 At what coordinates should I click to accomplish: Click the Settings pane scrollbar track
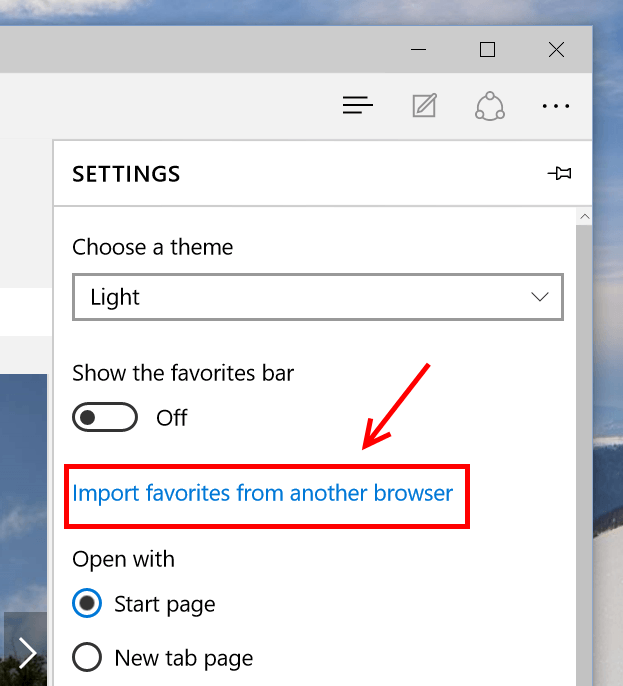584,455
